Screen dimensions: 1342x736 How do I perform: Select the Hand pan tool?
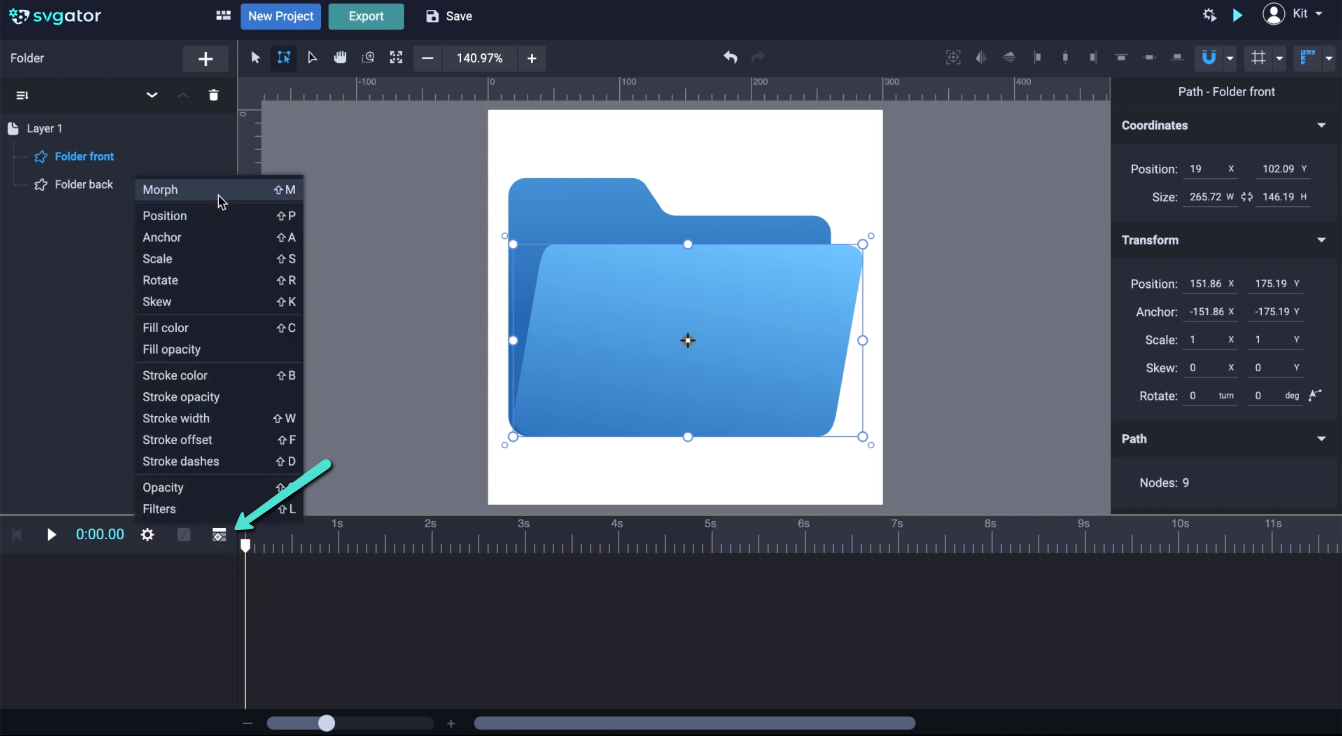pos(340,58)
